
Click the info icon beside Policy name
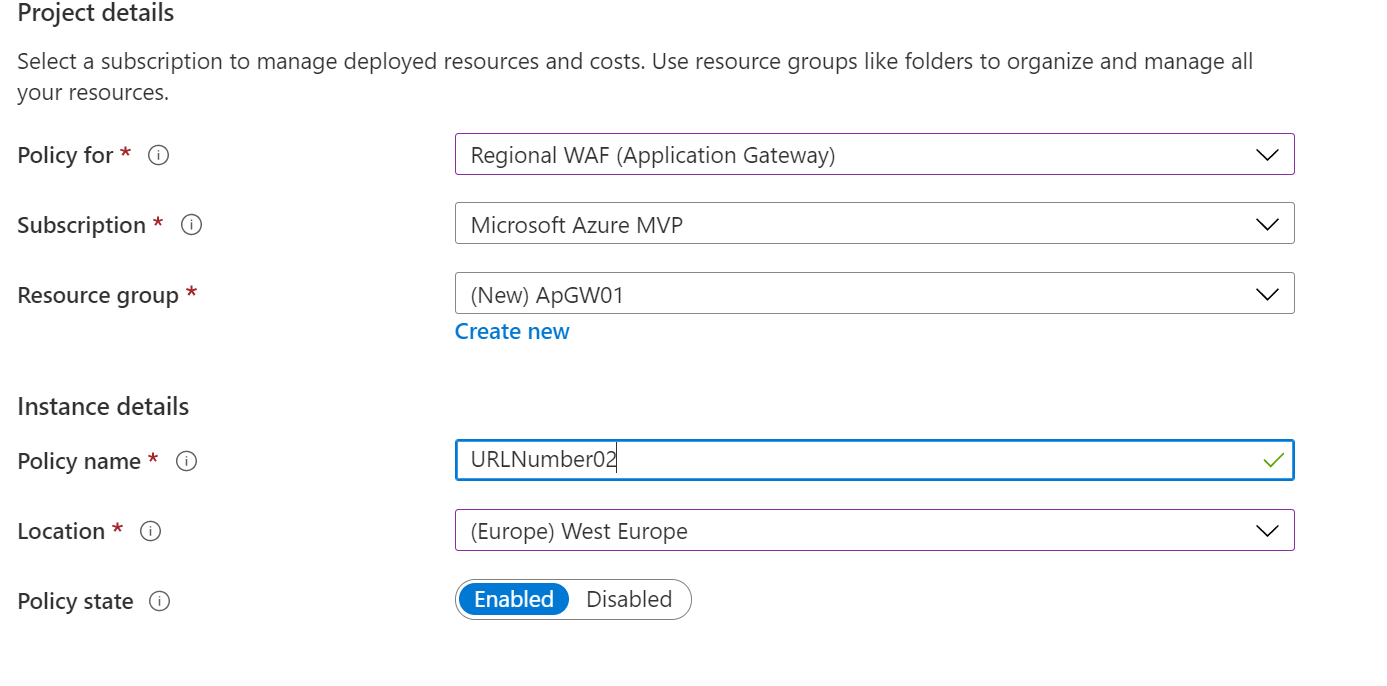[x=186, y=462]
